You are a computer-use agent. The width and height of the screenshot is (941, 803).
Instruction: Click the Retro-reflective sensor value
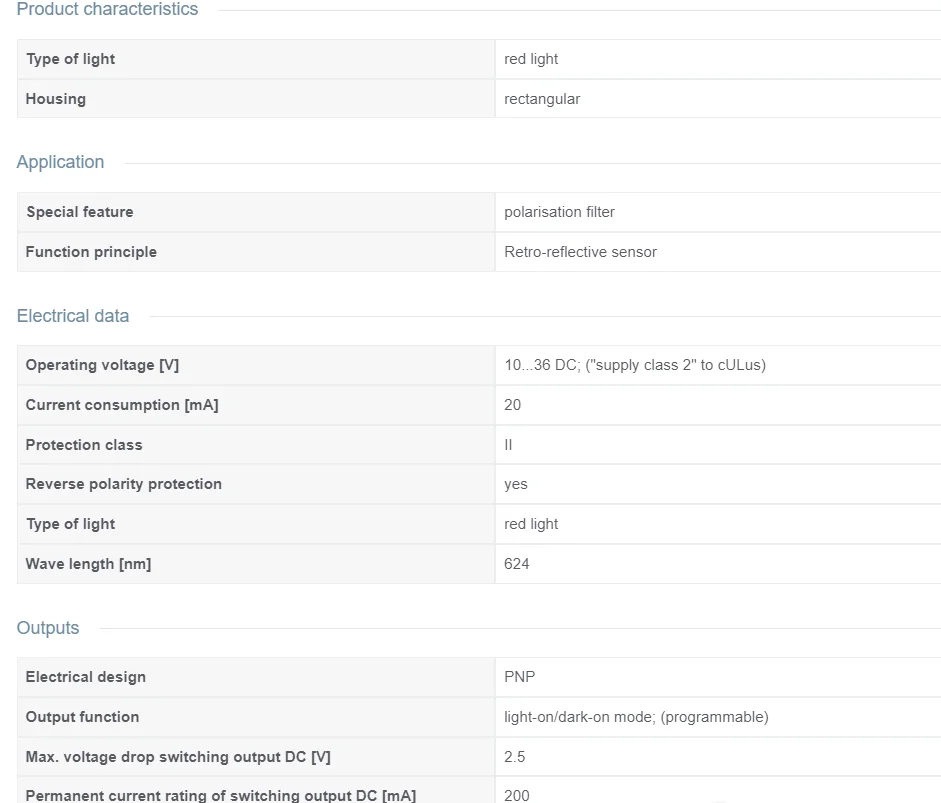click(x=580, y=252)
